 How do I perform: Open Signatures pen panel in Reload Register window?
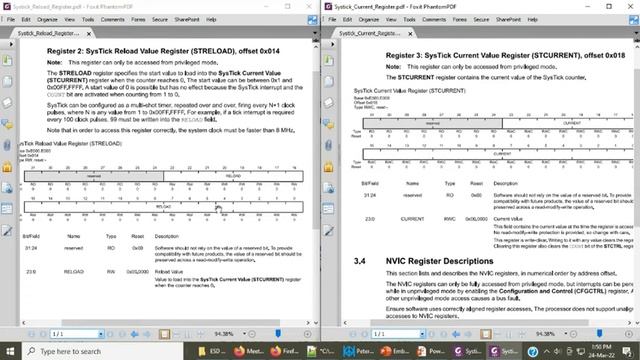(x=7, y=230)
